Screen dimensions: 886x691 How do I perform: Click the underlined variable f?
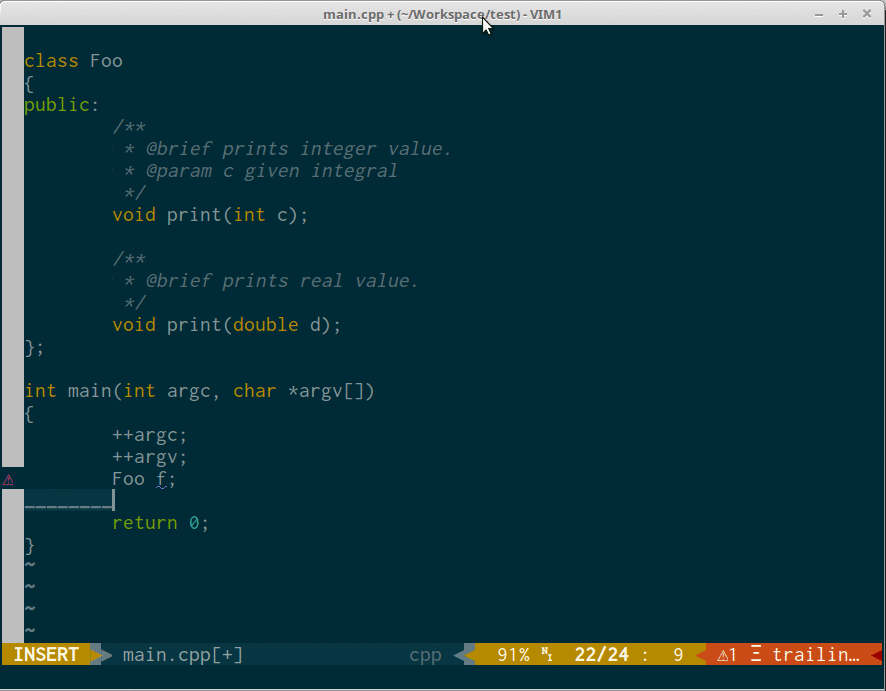pyautogui.click(x=161, y=479)
